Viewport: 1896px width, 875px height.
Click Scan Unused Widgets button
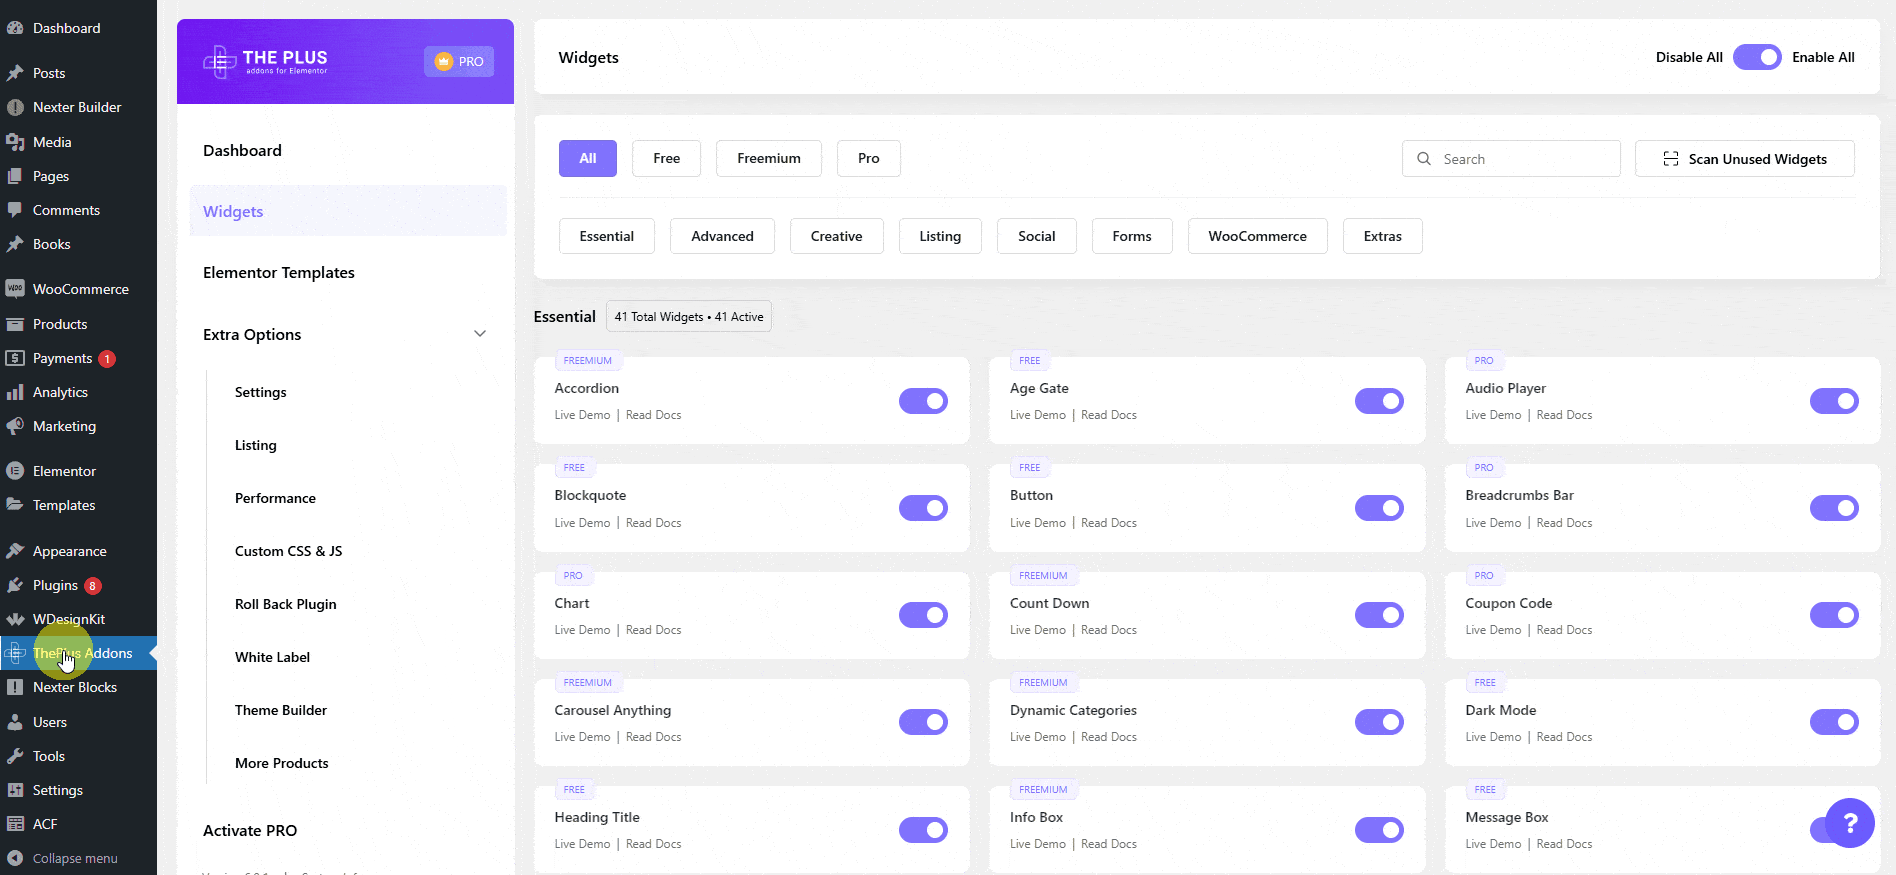1745,159
